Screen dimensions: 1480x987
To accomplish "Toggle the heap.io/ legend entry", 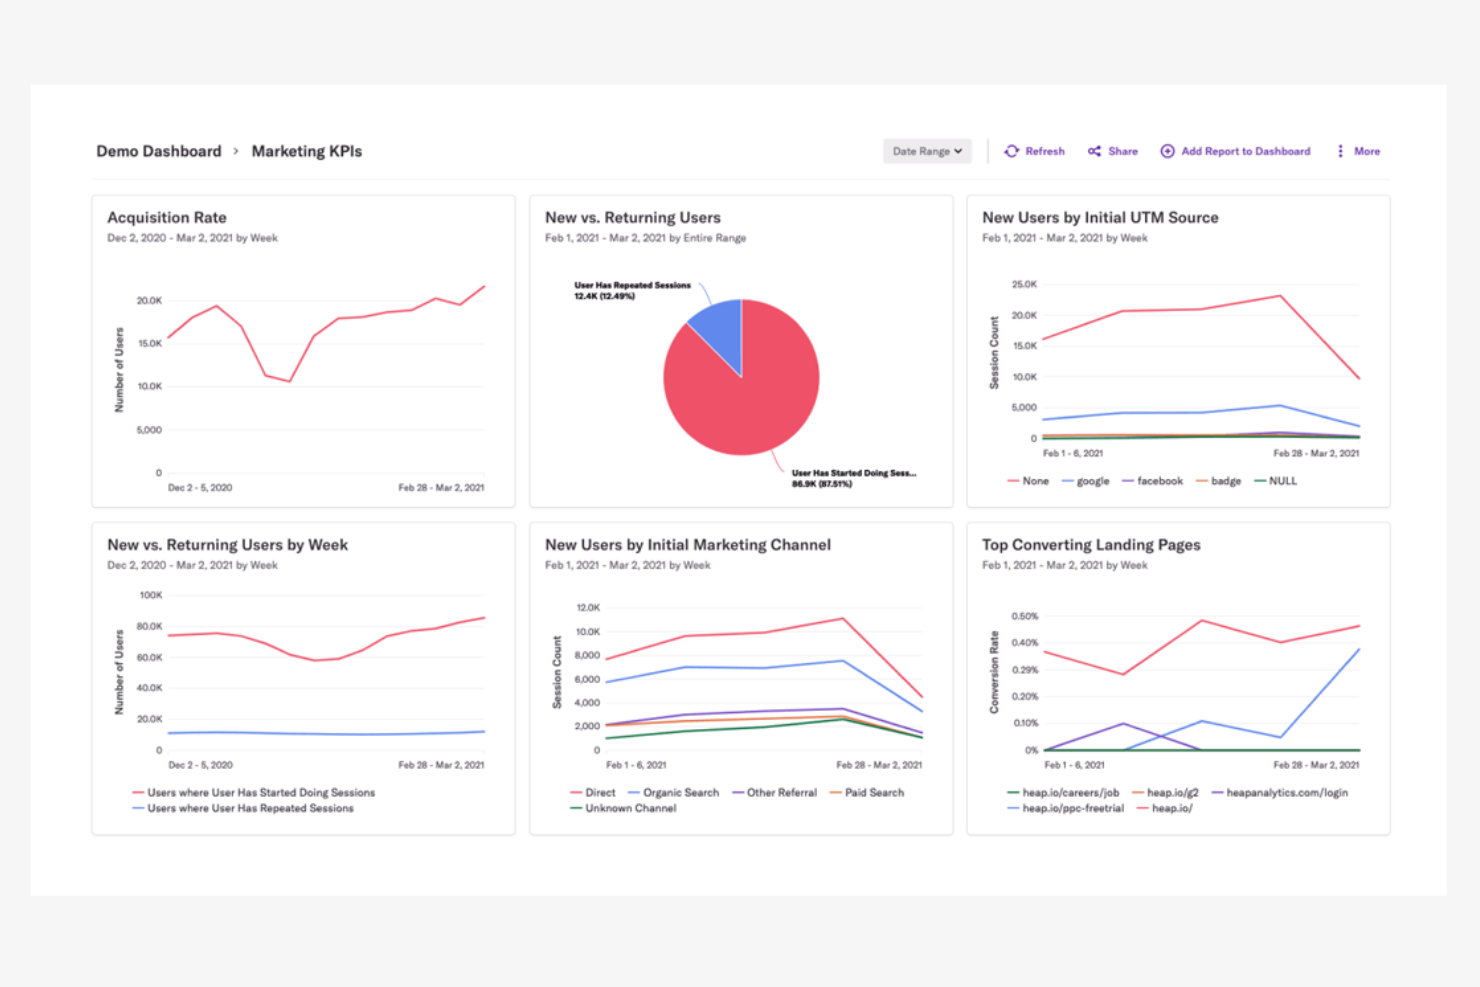I will pos(1165,808).
